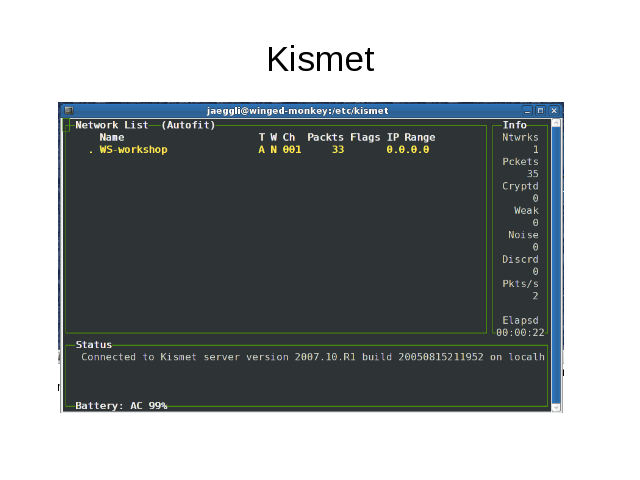Click the Network List (Autofit) panel title

click(145, 125)
